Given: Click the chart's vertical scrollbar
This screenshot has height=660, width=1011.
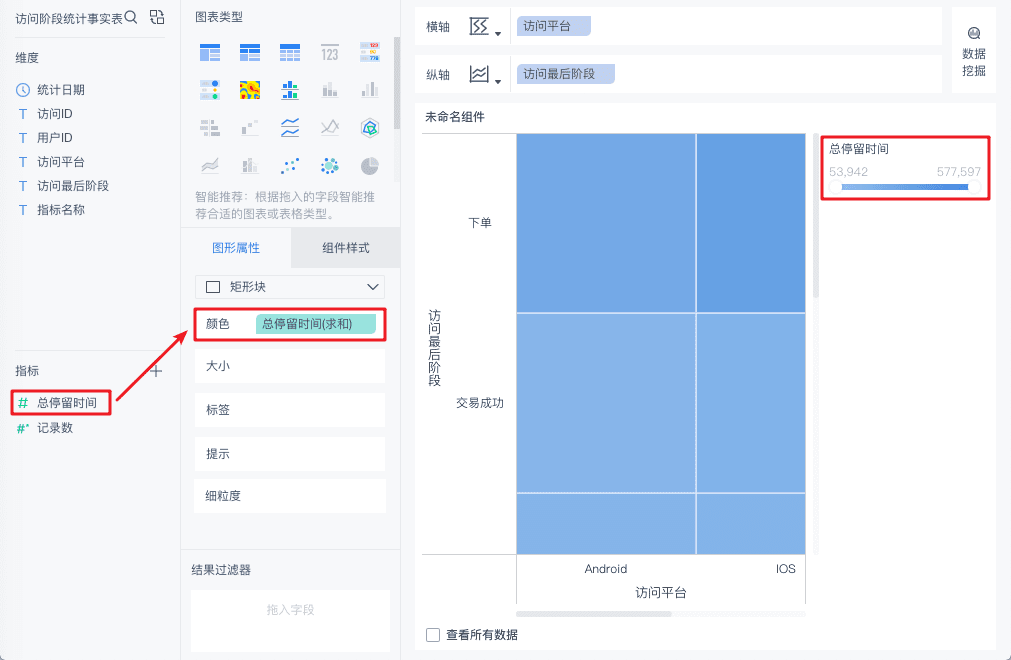Looking at the screenshot, I should (816, 216).
